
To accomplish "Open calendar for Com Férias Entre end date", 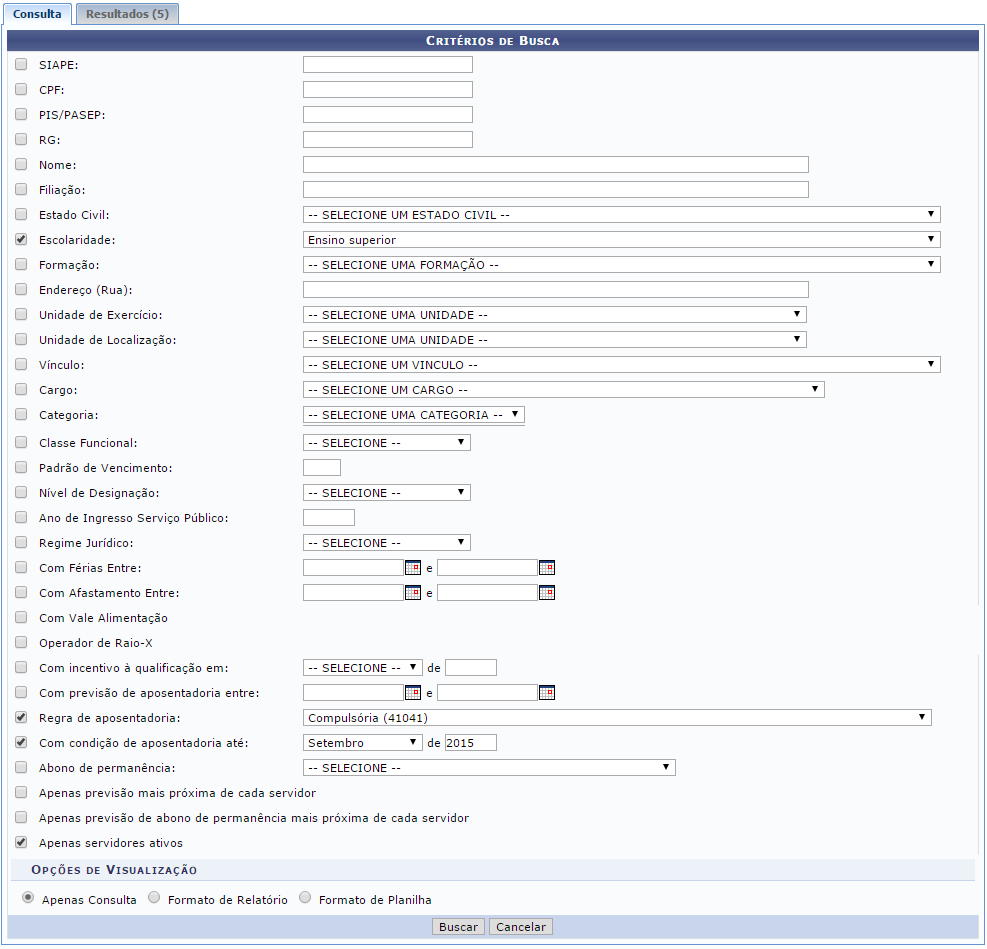I will click(546, 568).
